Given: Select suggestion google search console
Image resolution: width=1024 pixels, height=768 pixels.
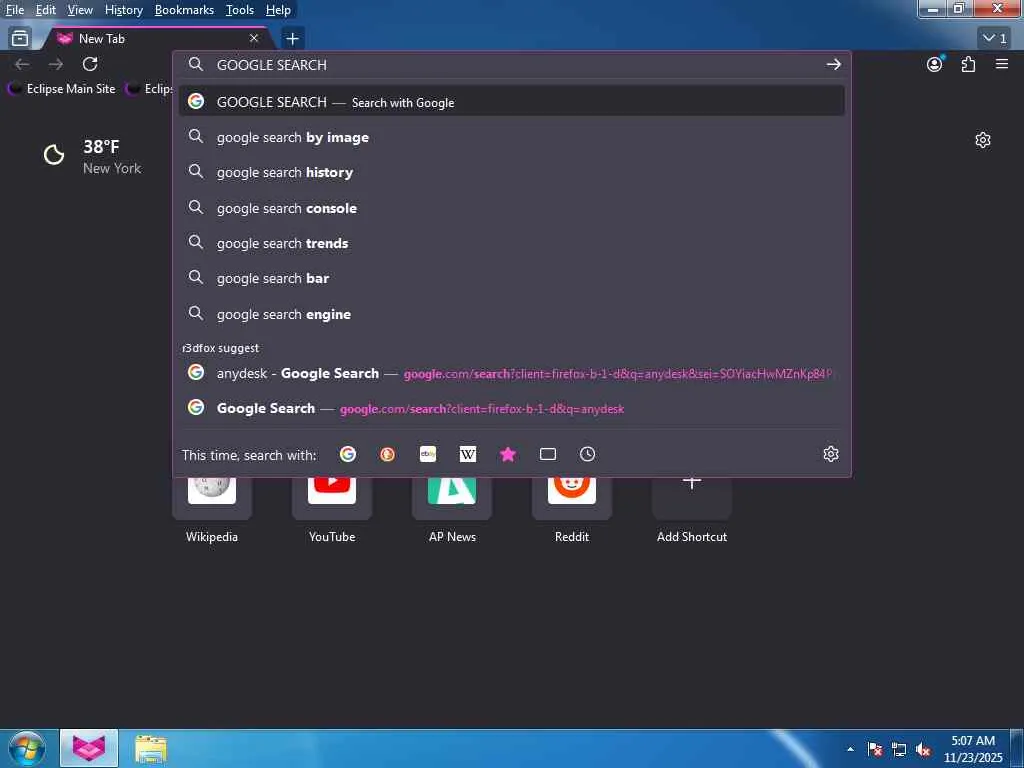Looking at the screenshot, I should (x=512, y=208).
